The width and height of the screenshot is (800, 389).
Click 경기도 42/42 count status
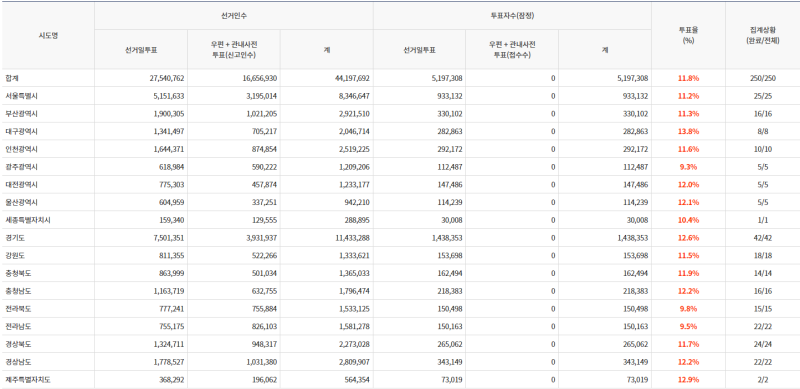[x=762, y=238]
